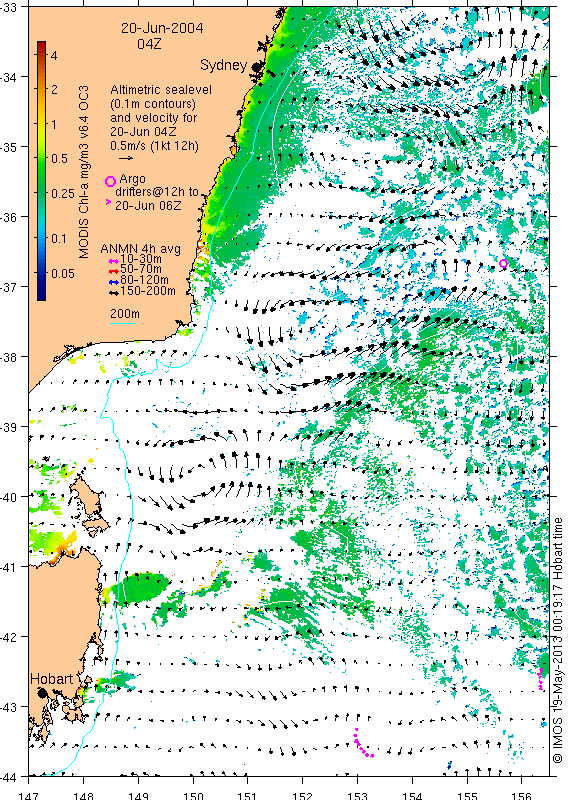Click the 'Argo' legend label

click(132, 179)
